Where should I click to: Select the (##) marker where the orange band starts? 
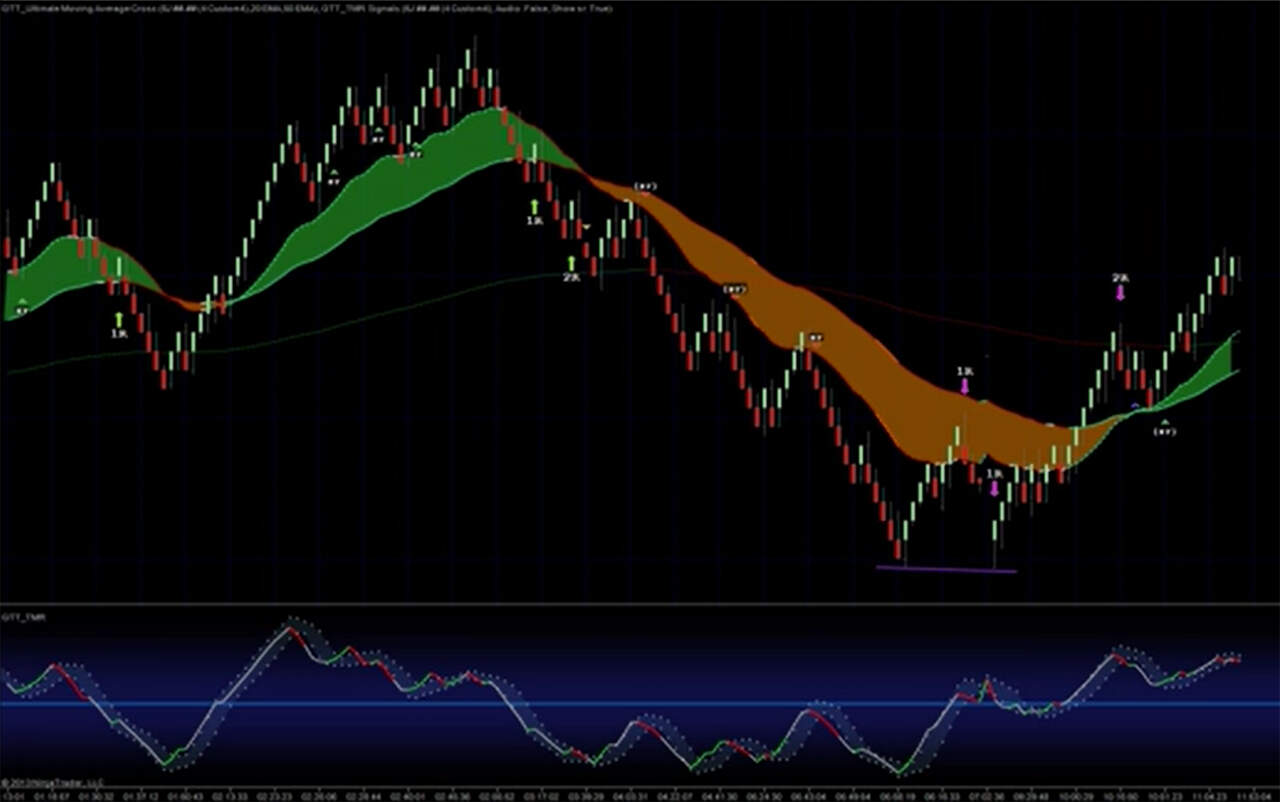coord(644,187)
